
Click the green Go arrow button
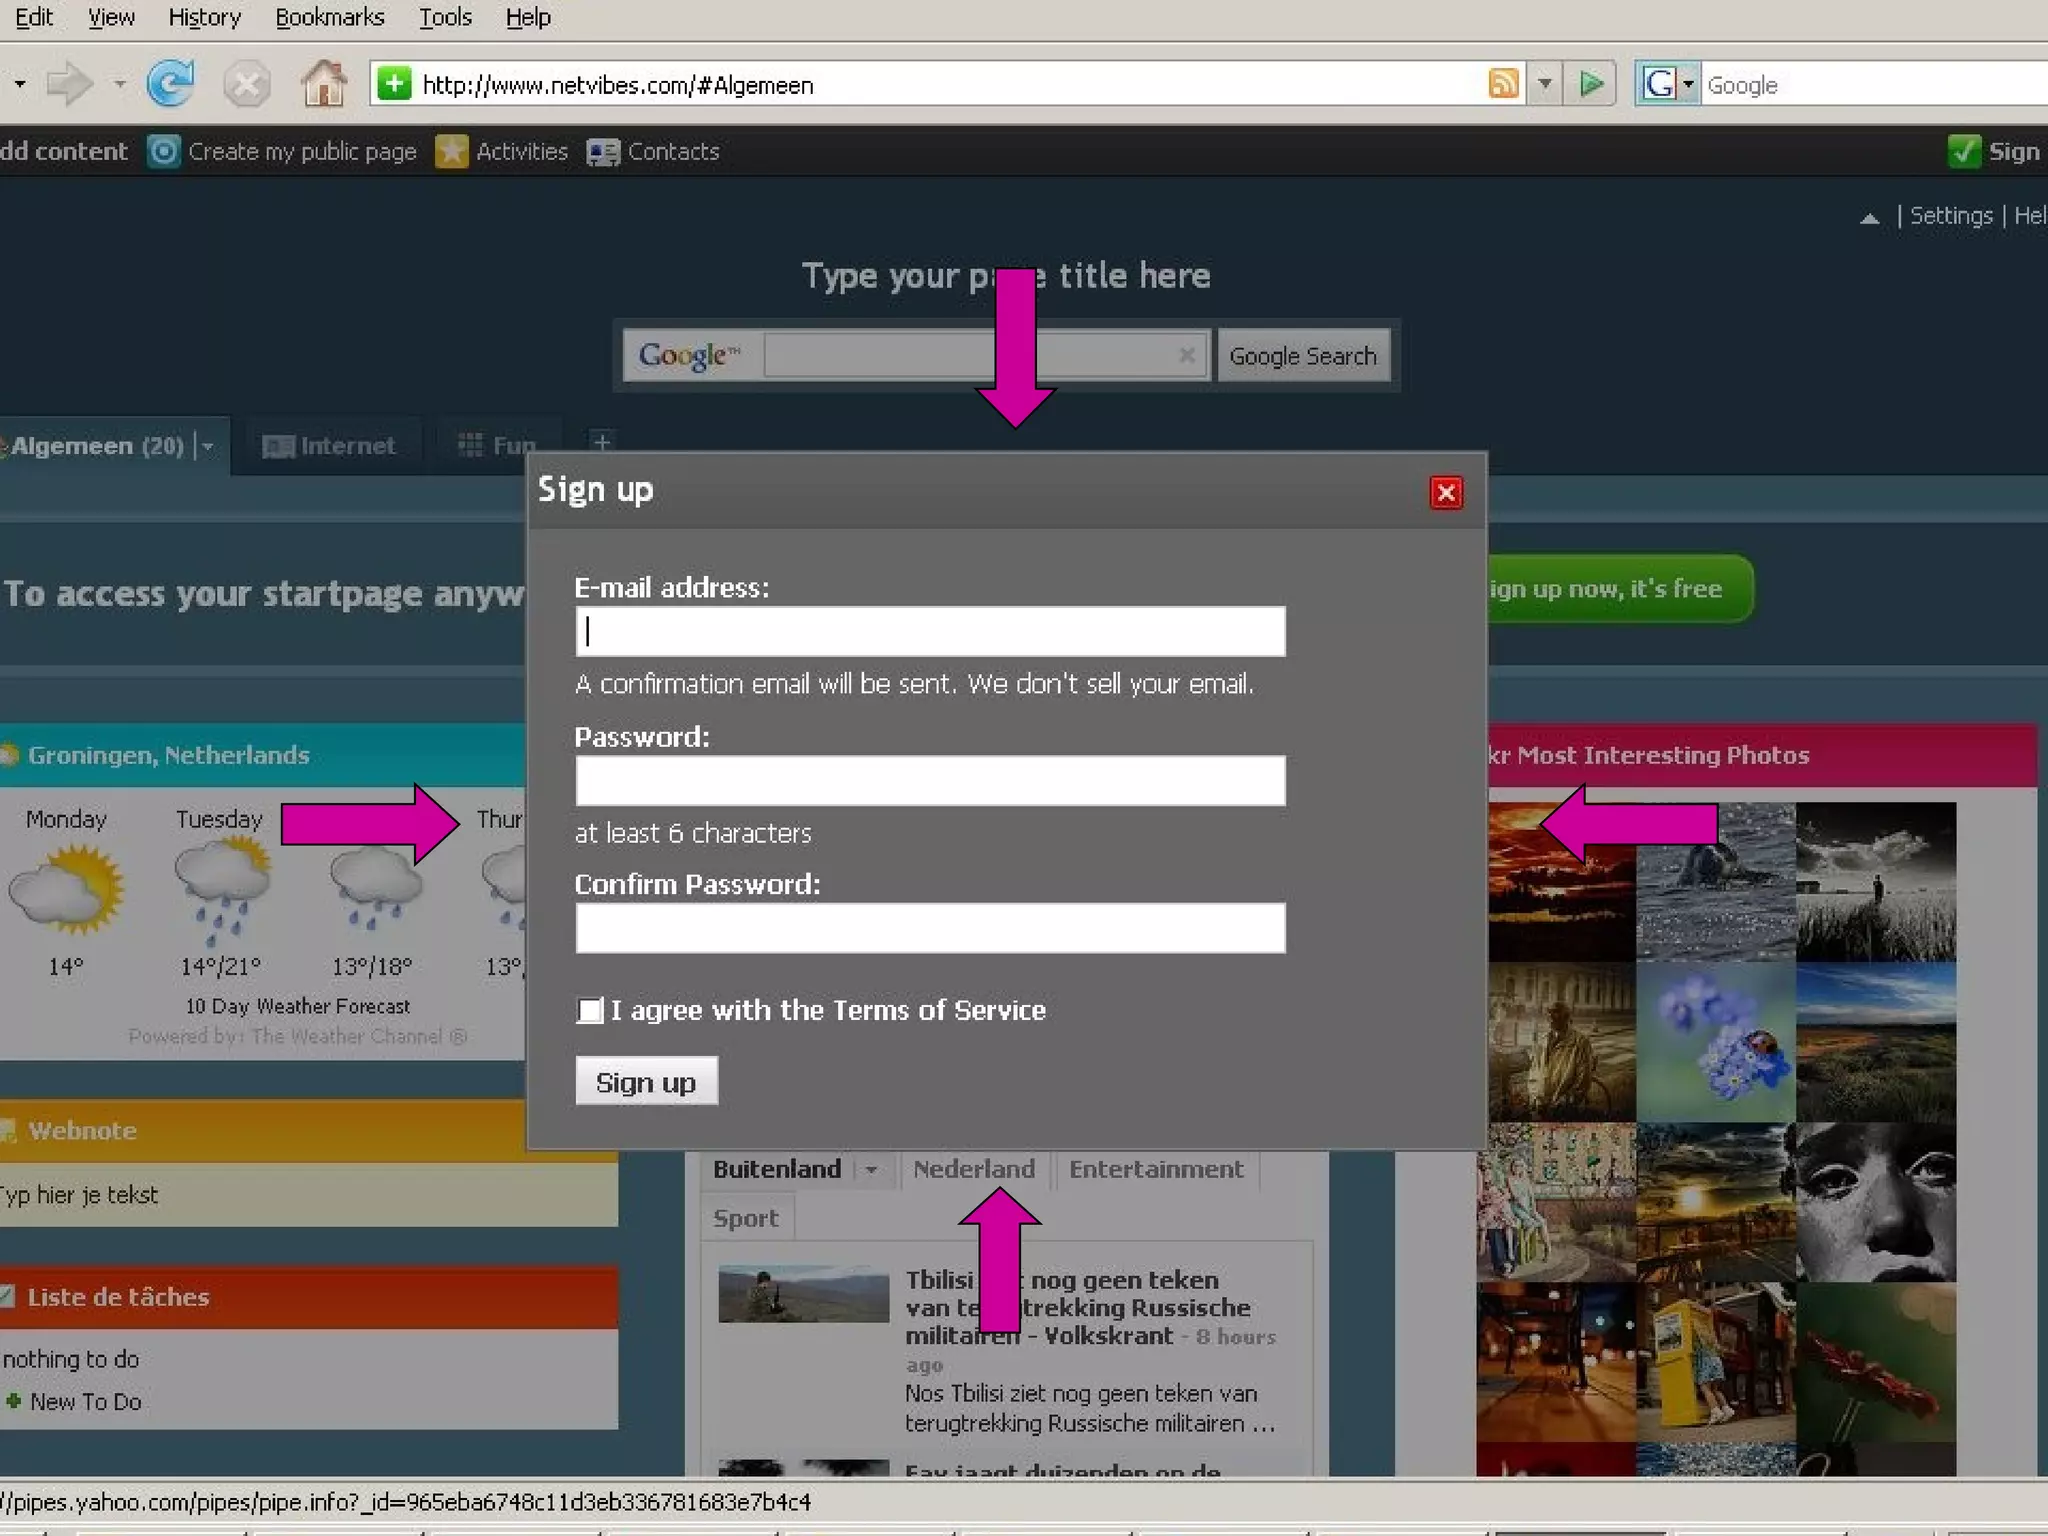tap(1590, 84)
